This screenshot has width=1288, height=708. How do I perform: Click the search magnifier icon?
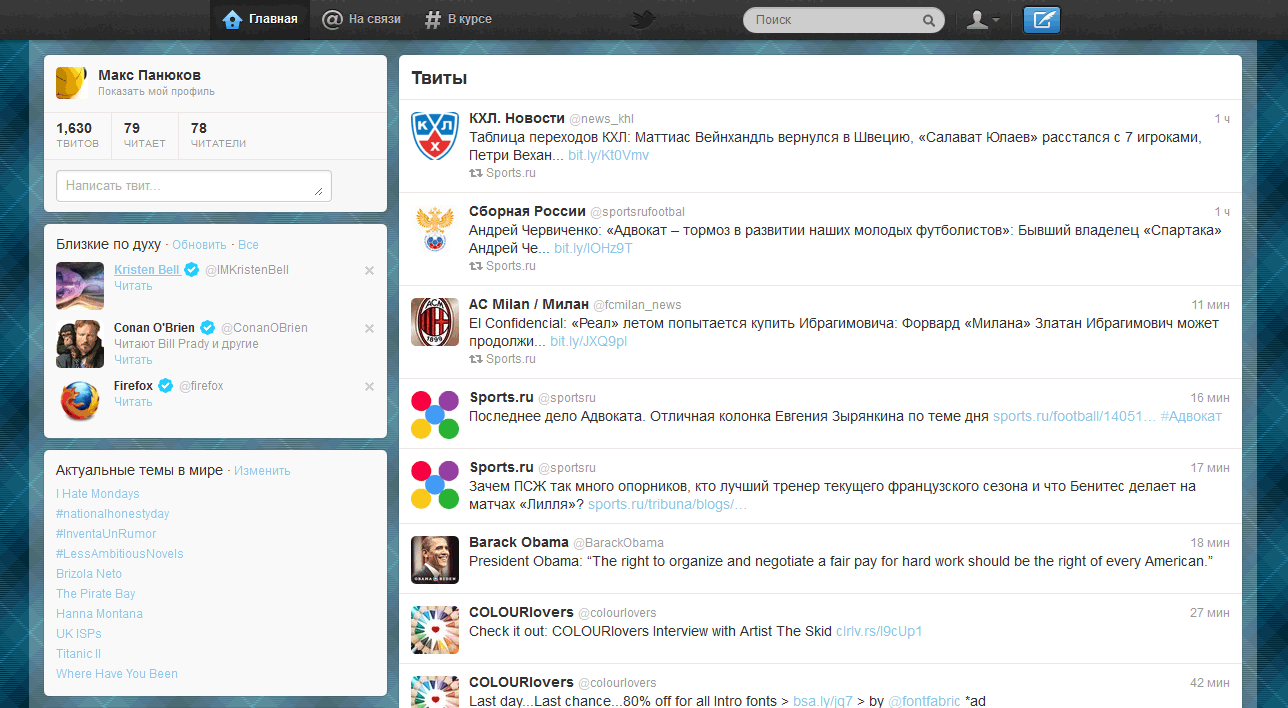pyautogui.click(x=929, y=20)
